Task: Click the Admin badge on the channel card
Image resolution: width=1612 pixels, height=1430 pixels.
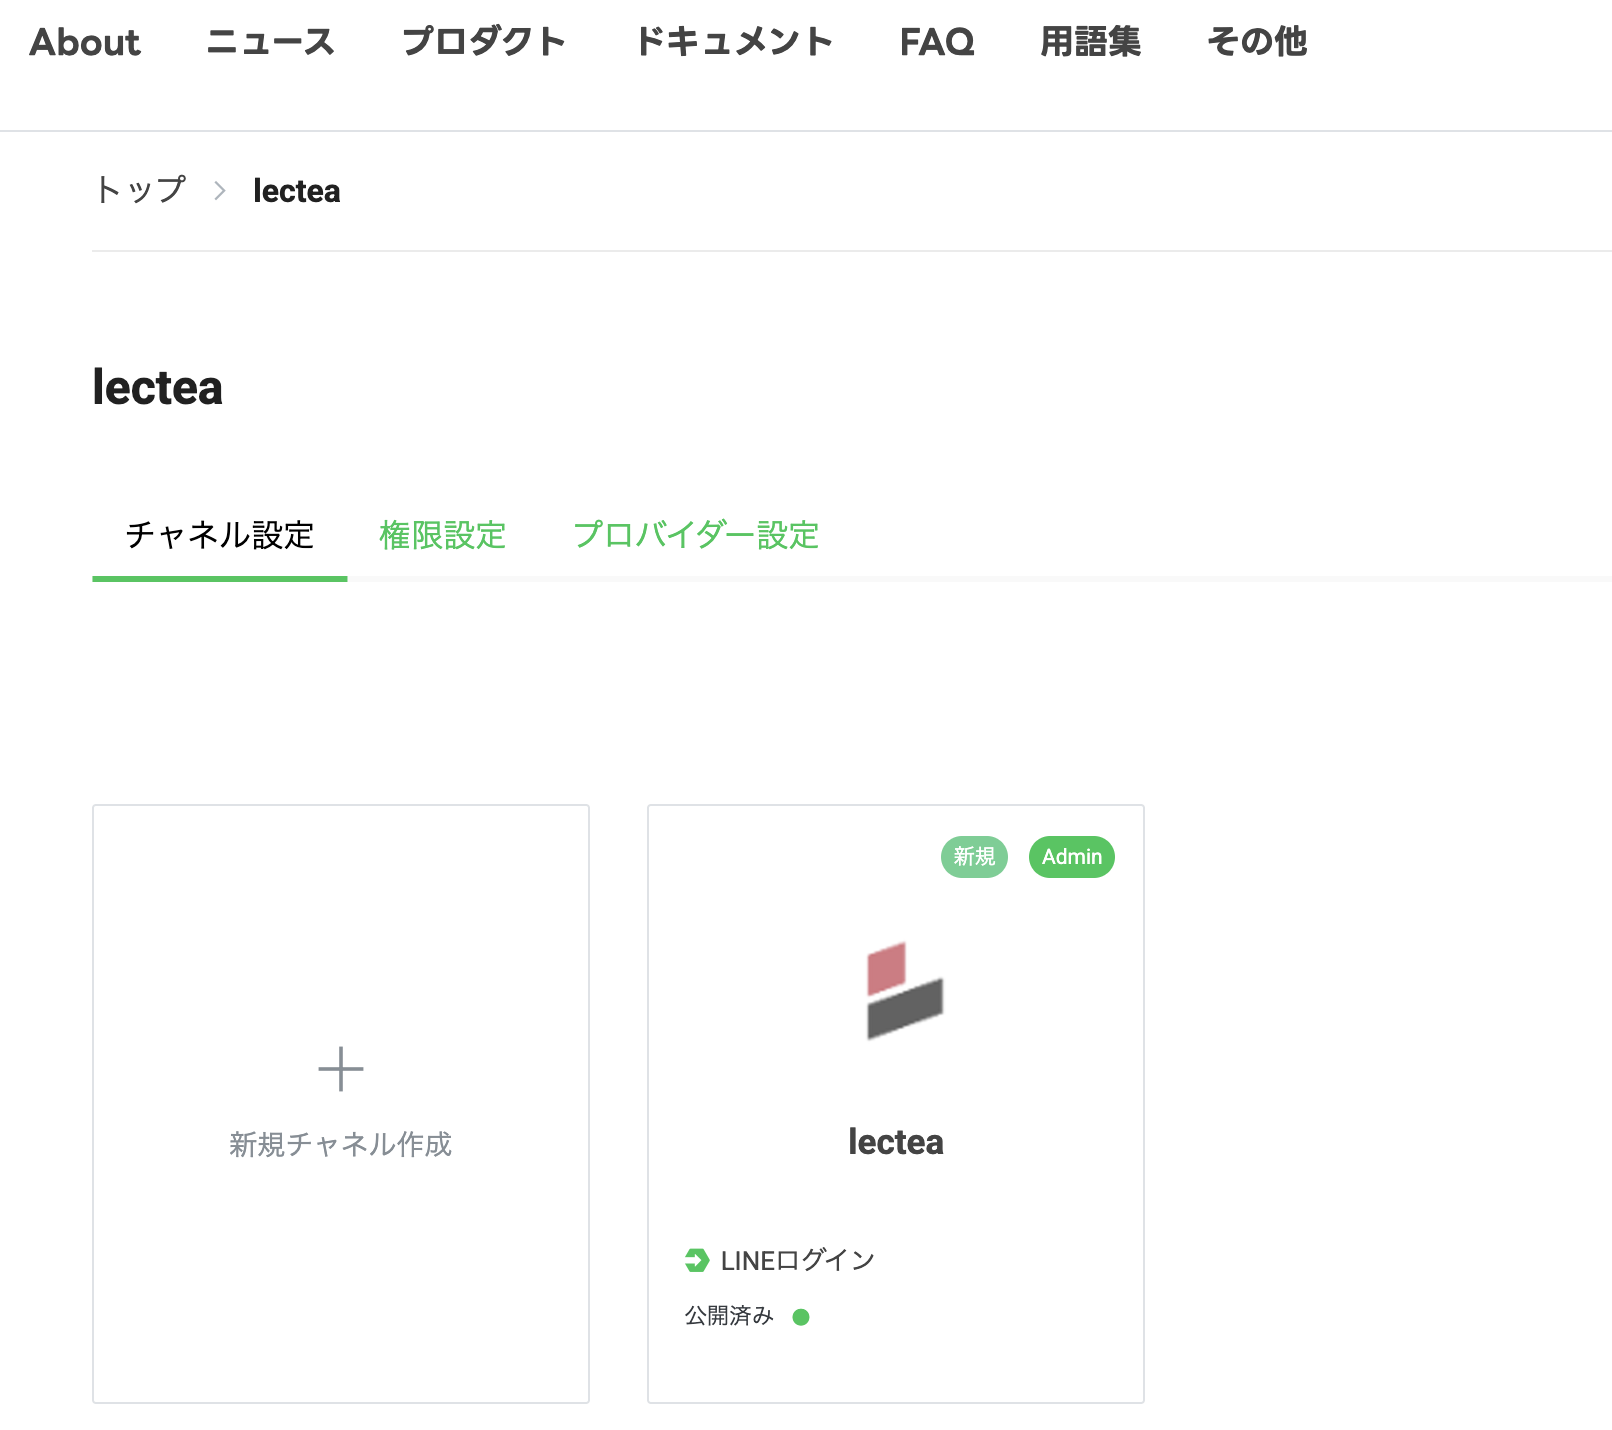Action: click(1071, 857)
